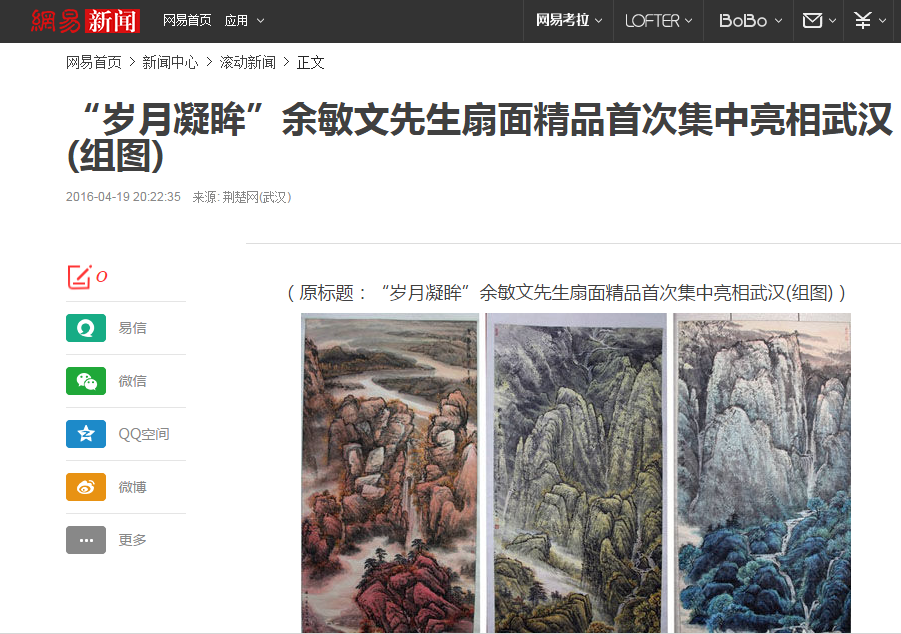Open the red mountain landscape painting
This screenshot has width=901, height=634.
click(x=390, y=473)
